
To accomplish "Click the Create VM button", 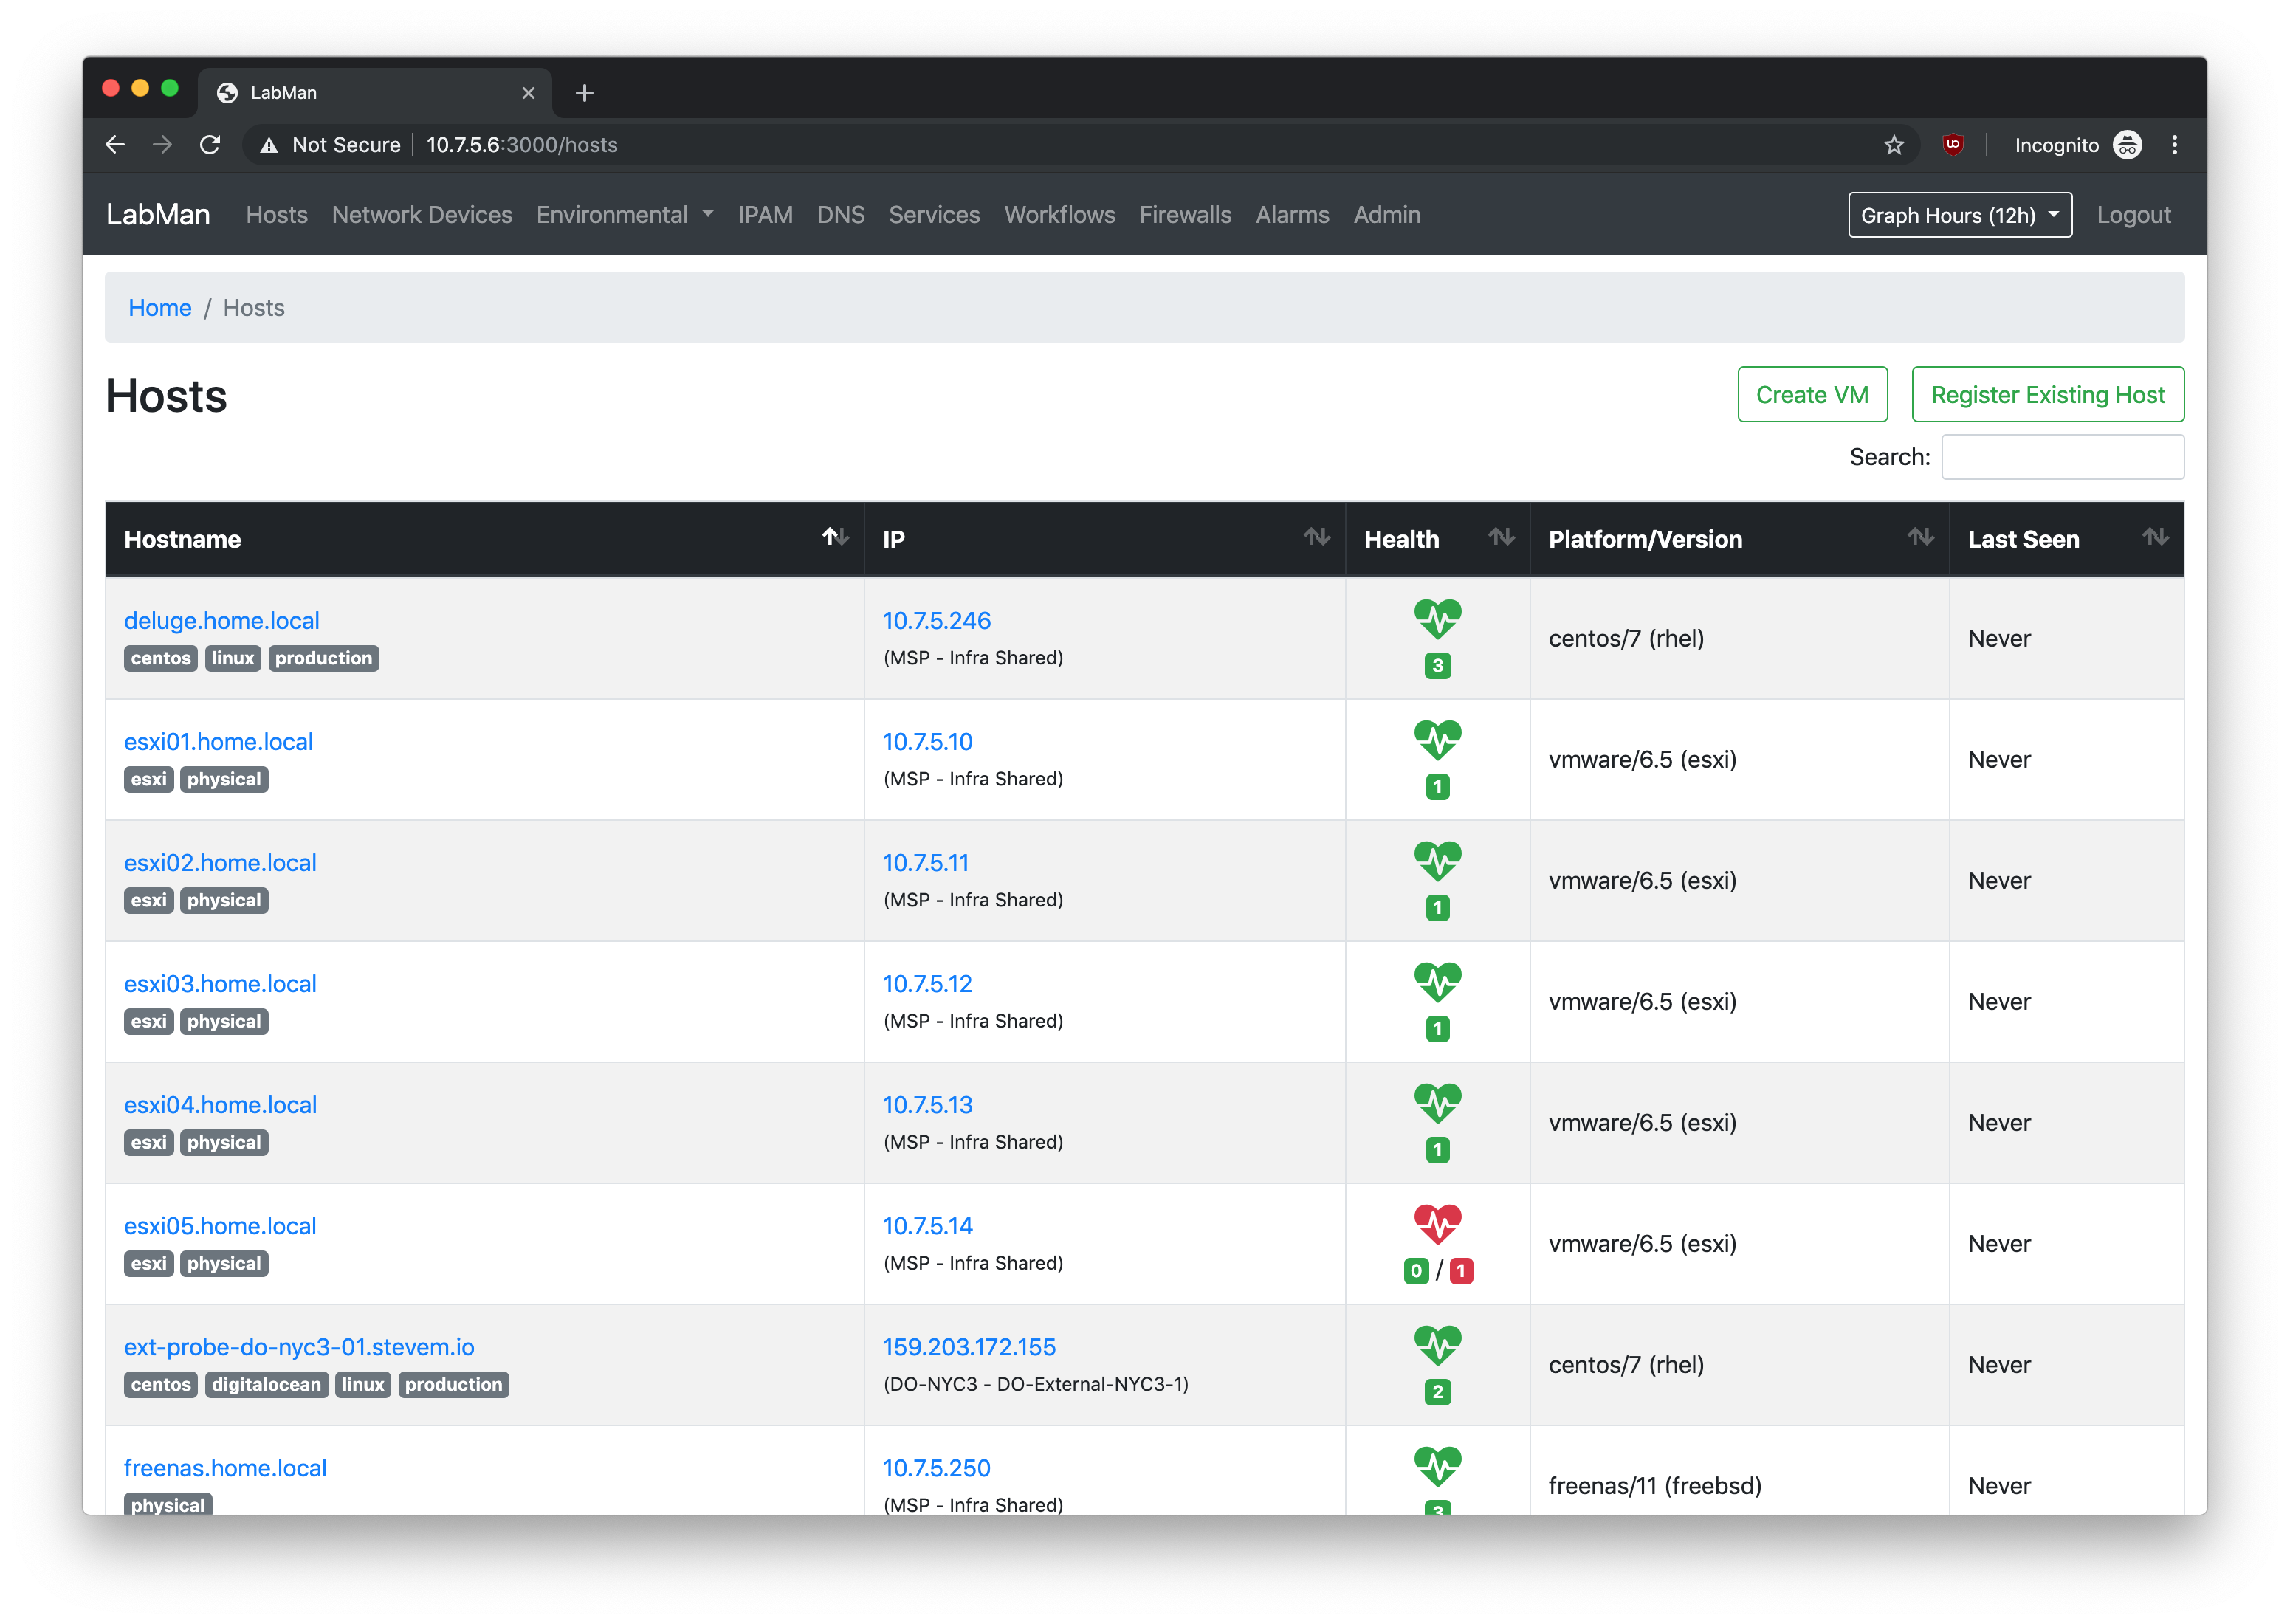I will (x=1811, y=395).
